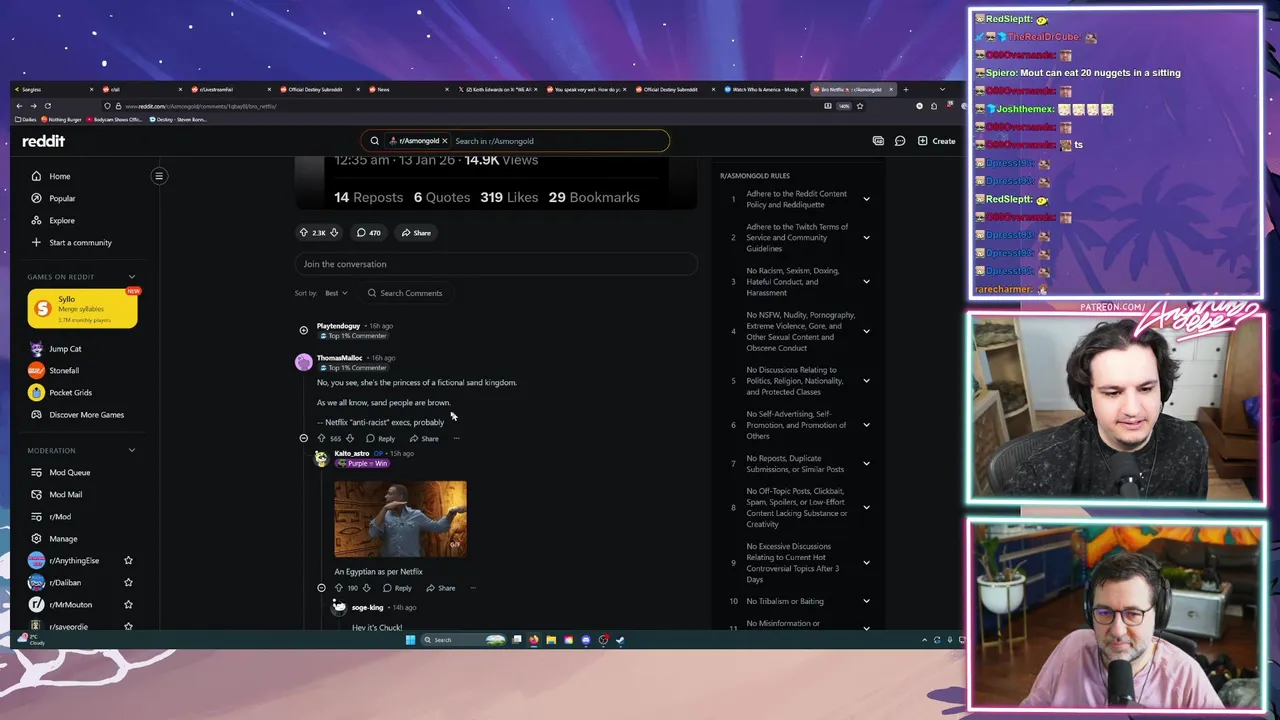Expand rule 1 Adhere to Reddit Content Policy
1280x720 pixels.
pos(866,199)
